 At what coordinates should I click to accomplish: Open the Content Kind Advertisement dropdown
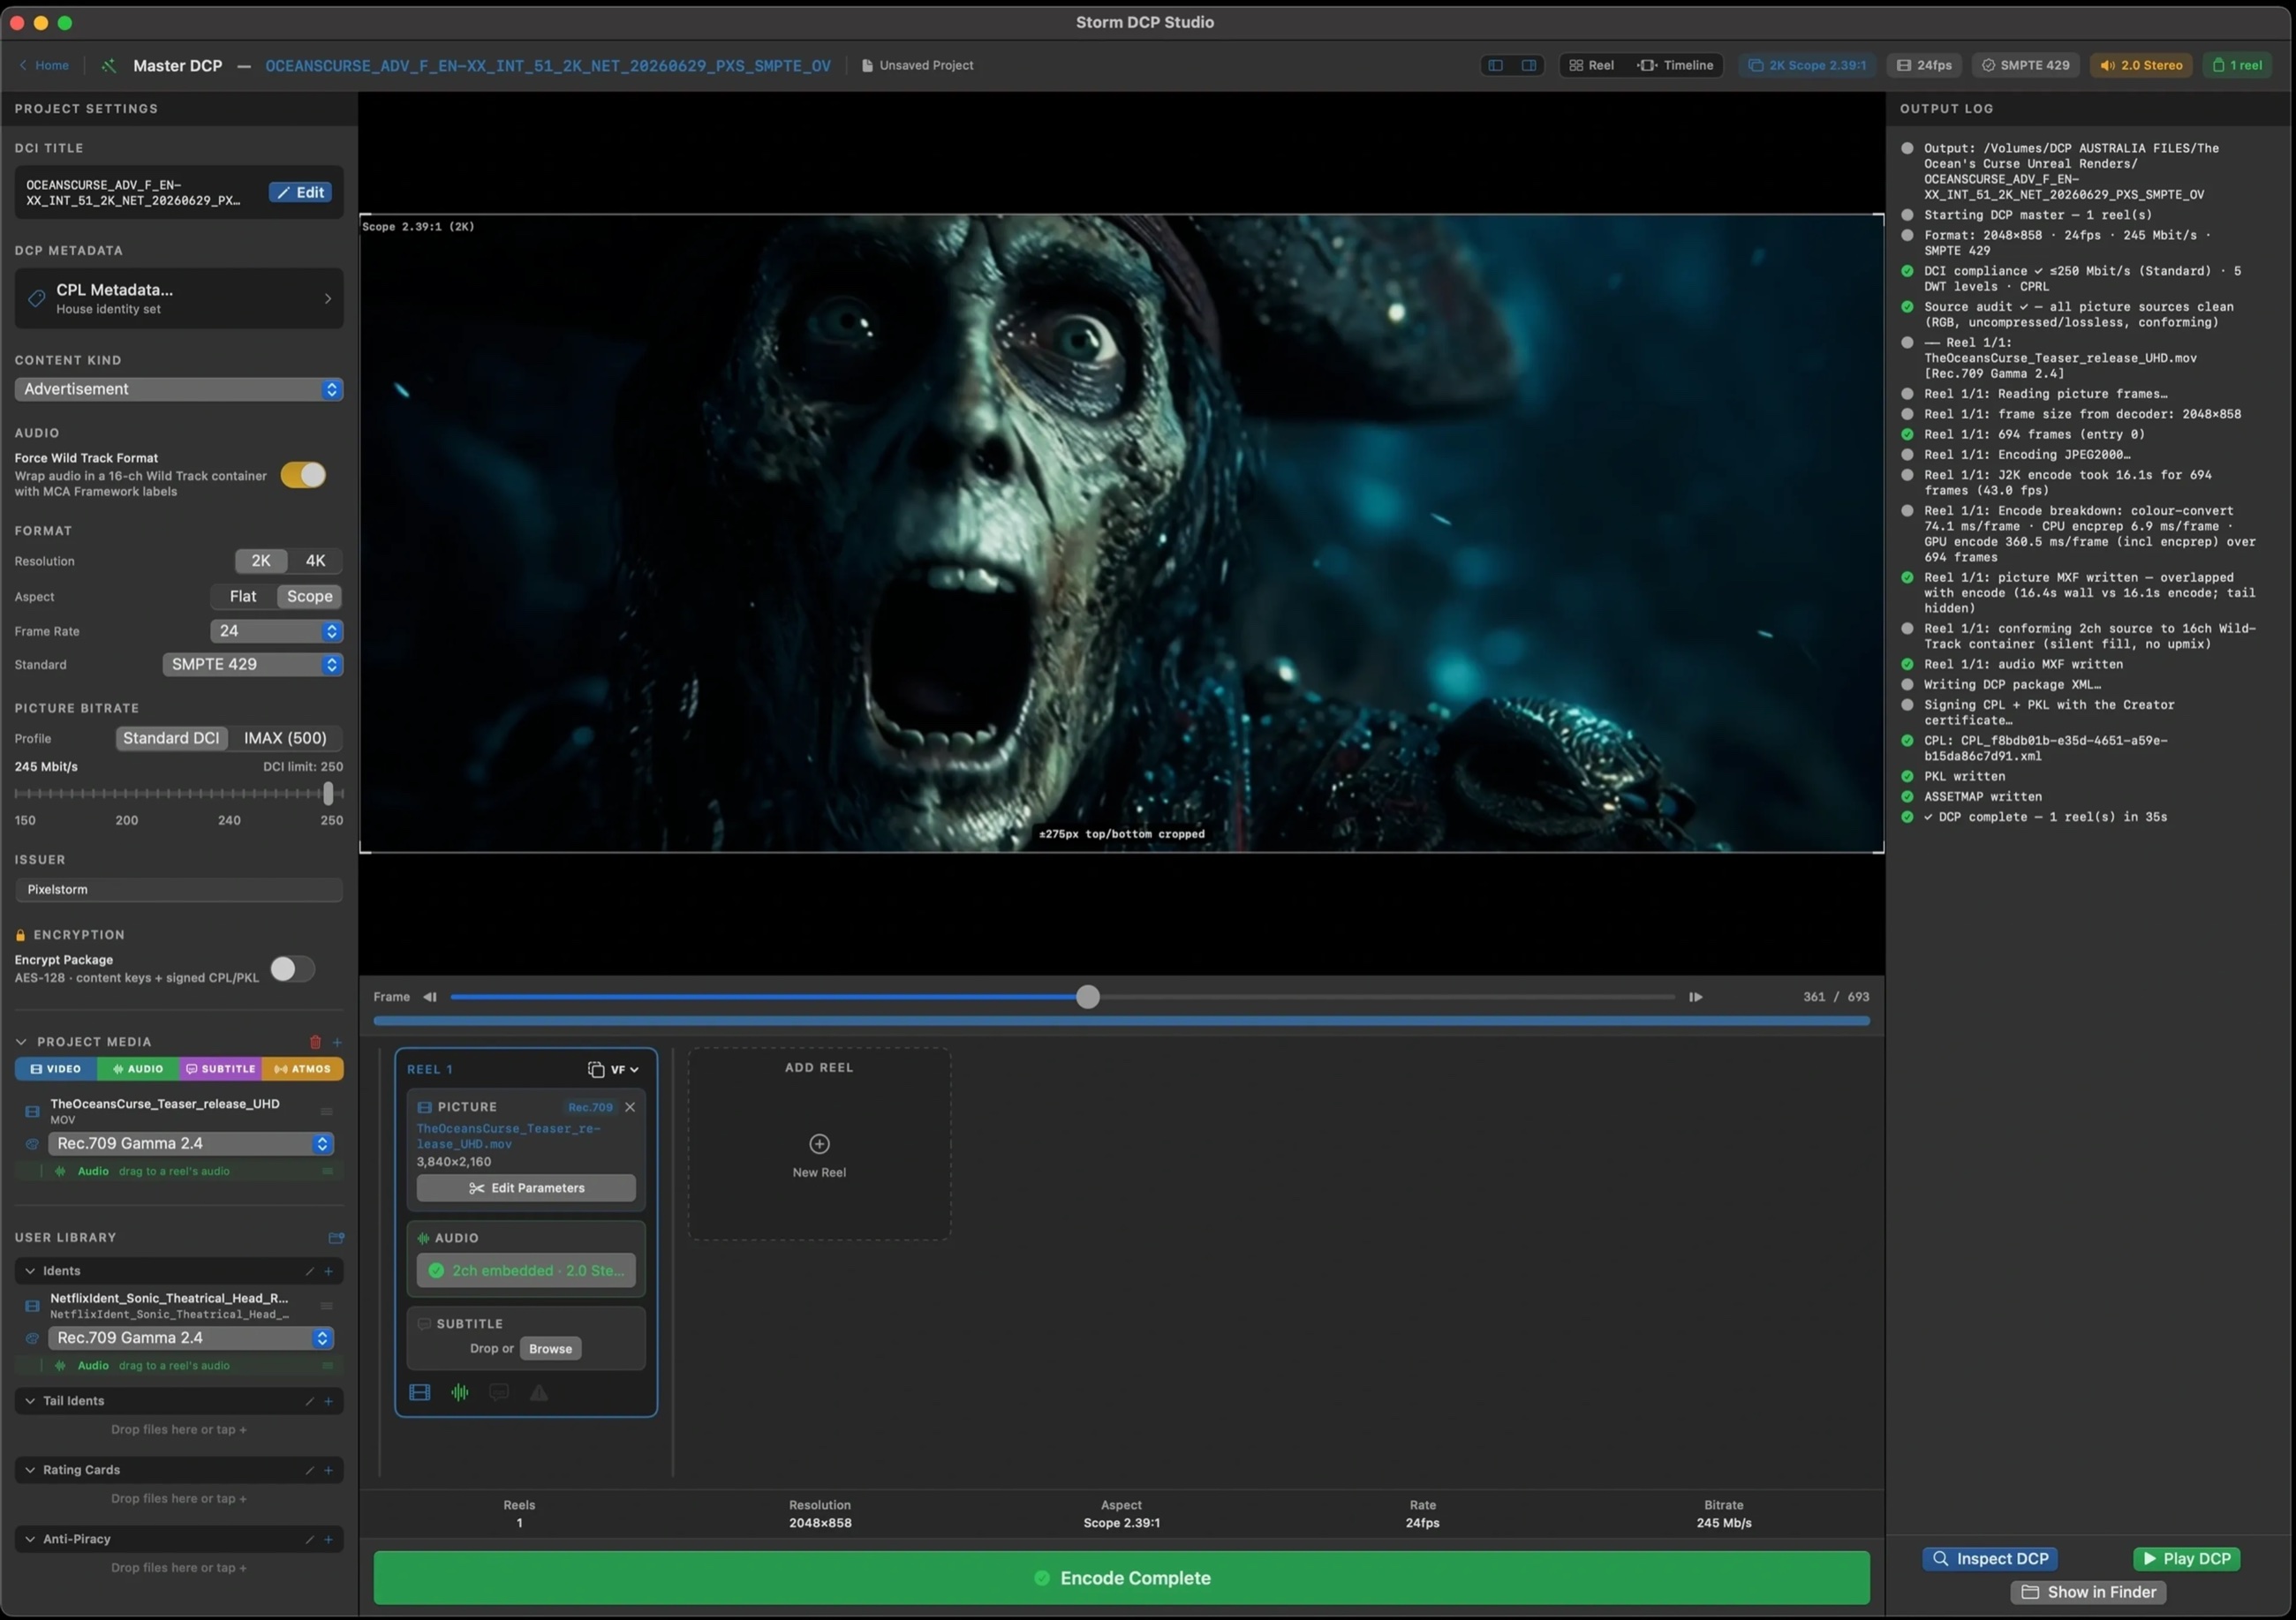(x=179, y=389)
